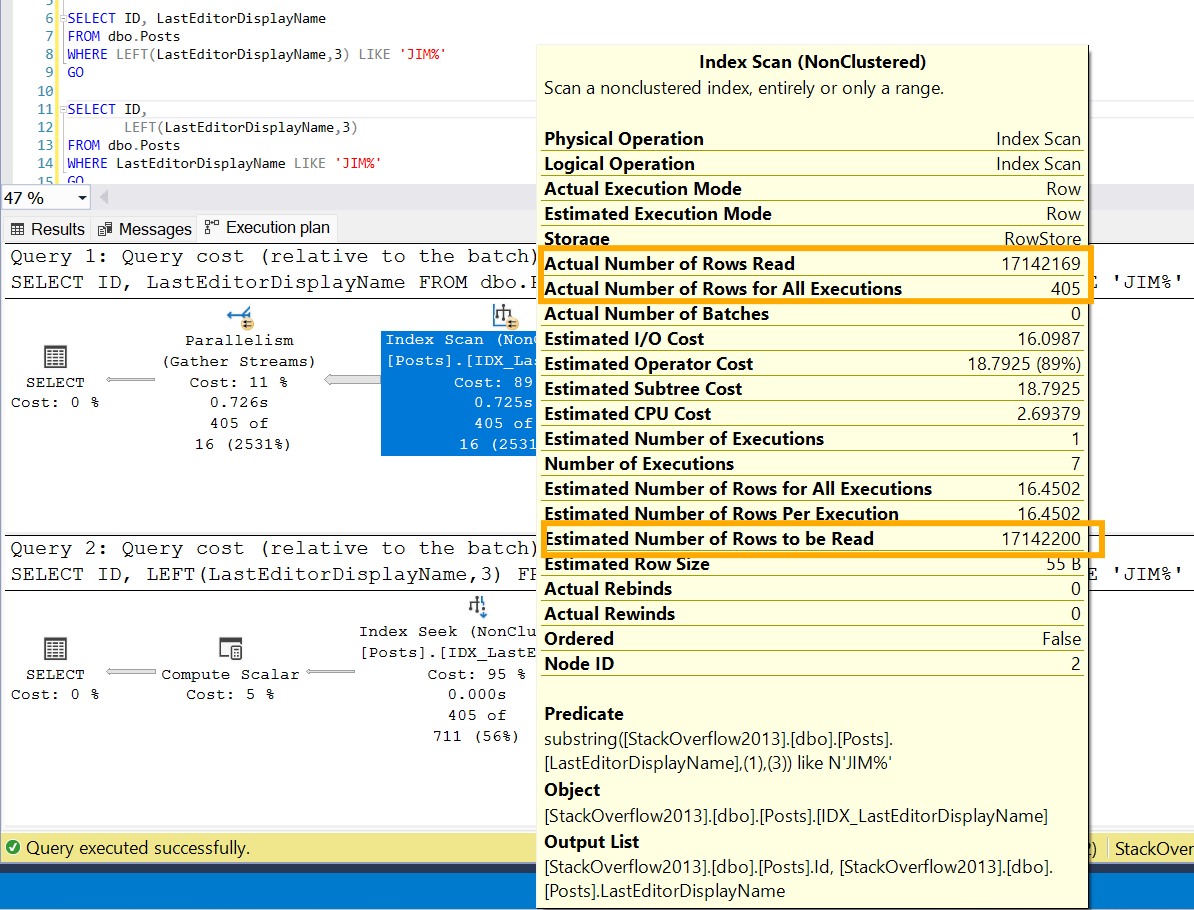Screen dimensions: 1194x910
Task: Switch to the Execution plan tab
Action: pyautogui.click(x=267, y=228)
